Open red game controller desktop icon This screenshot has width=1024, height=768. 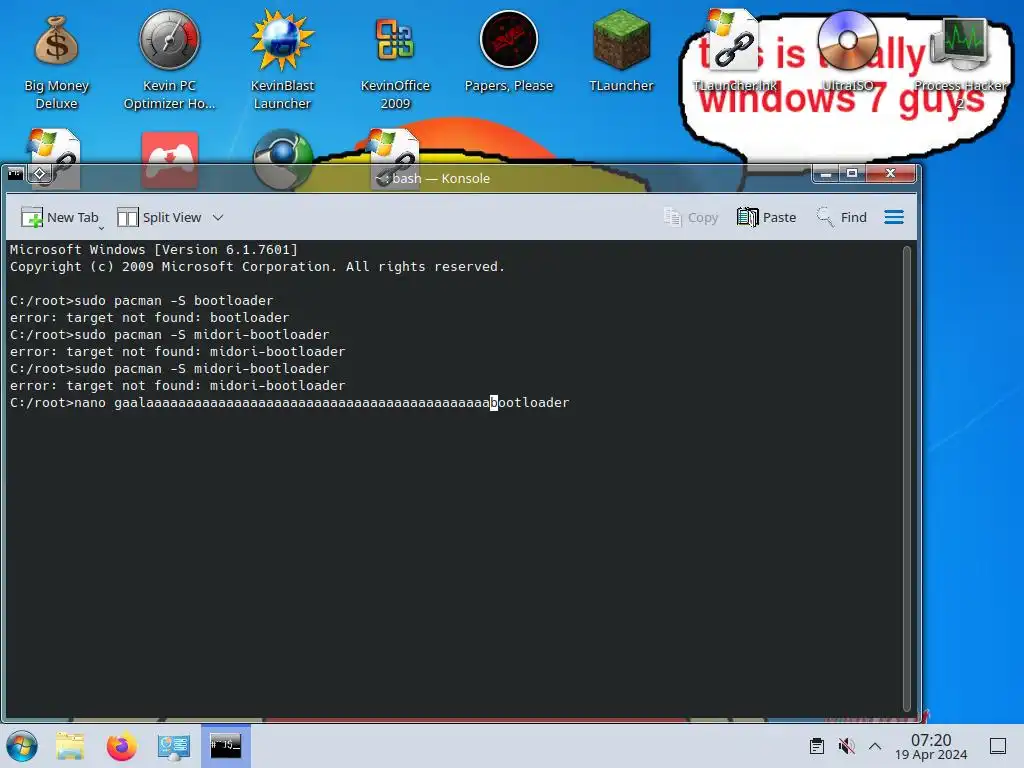pyautogui.click(x=169, y=161)
